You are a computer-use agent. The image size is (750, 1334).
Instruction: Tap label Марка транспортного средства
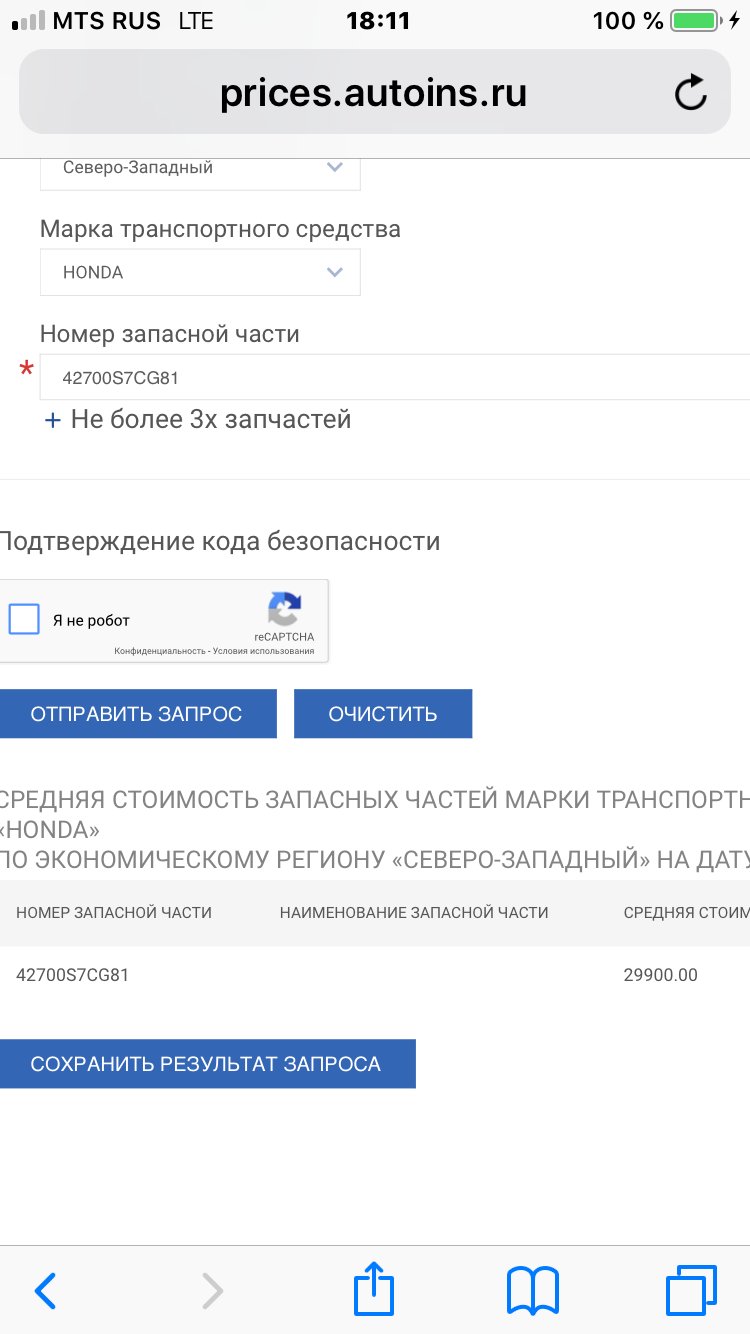tap(220, 229)
